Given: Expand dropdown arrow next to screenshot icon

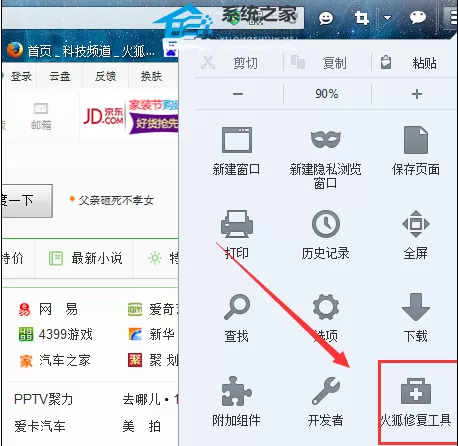Looking at the screenshot, I should click(387, 18).
